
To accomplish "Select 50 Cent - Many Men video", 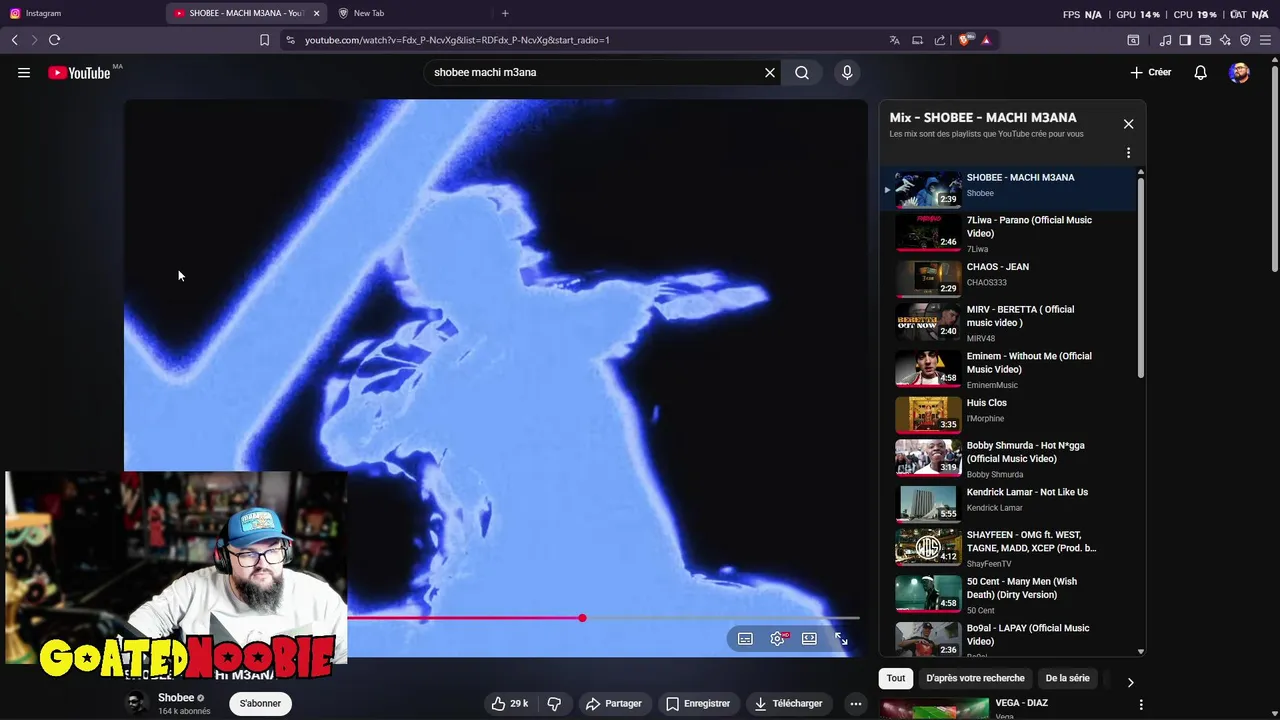I will pyautogui.click(x=1010, y=594).
